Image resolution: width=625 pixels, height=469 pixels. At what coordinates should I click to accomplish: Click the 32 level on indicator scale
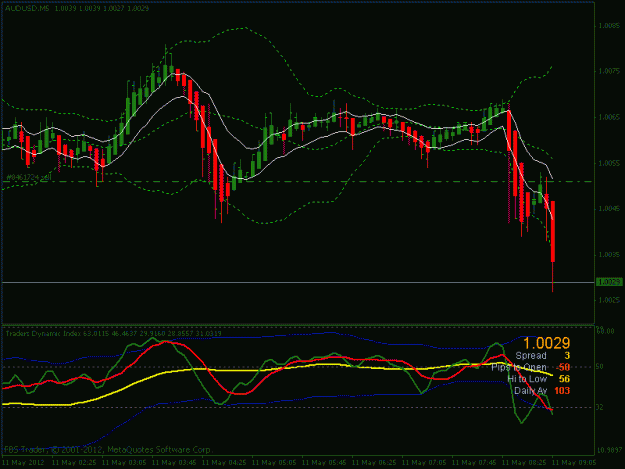[599, 407]
